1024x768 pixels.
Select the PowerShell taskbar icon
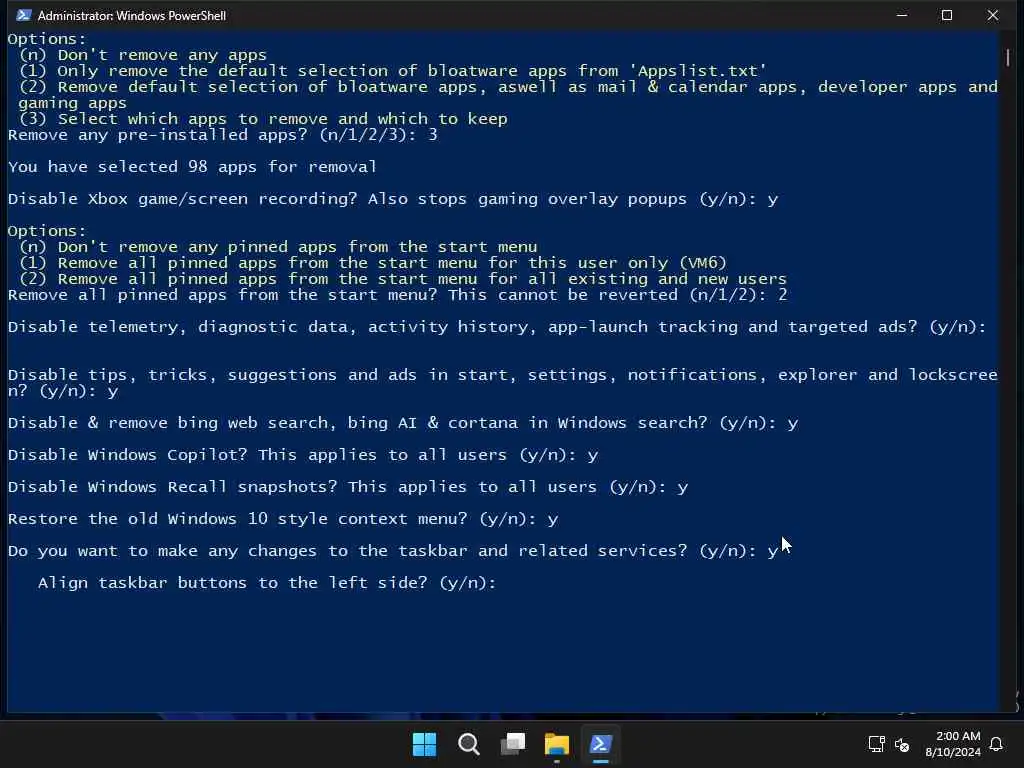click(x=601, y=744)
